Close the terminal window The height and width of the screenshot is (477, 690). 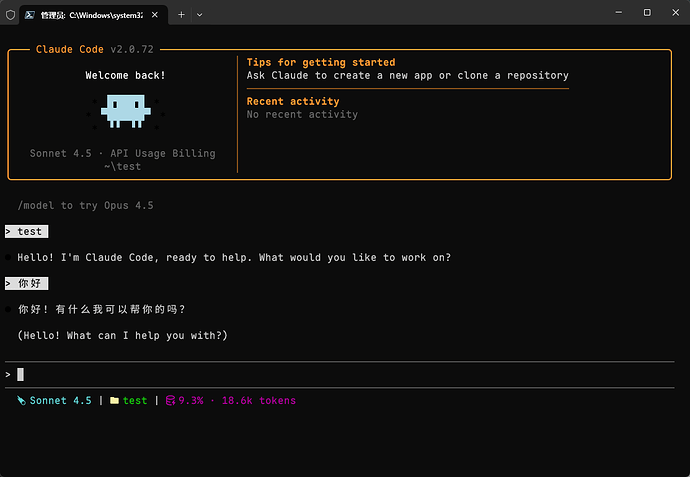(x=675, y=13)
